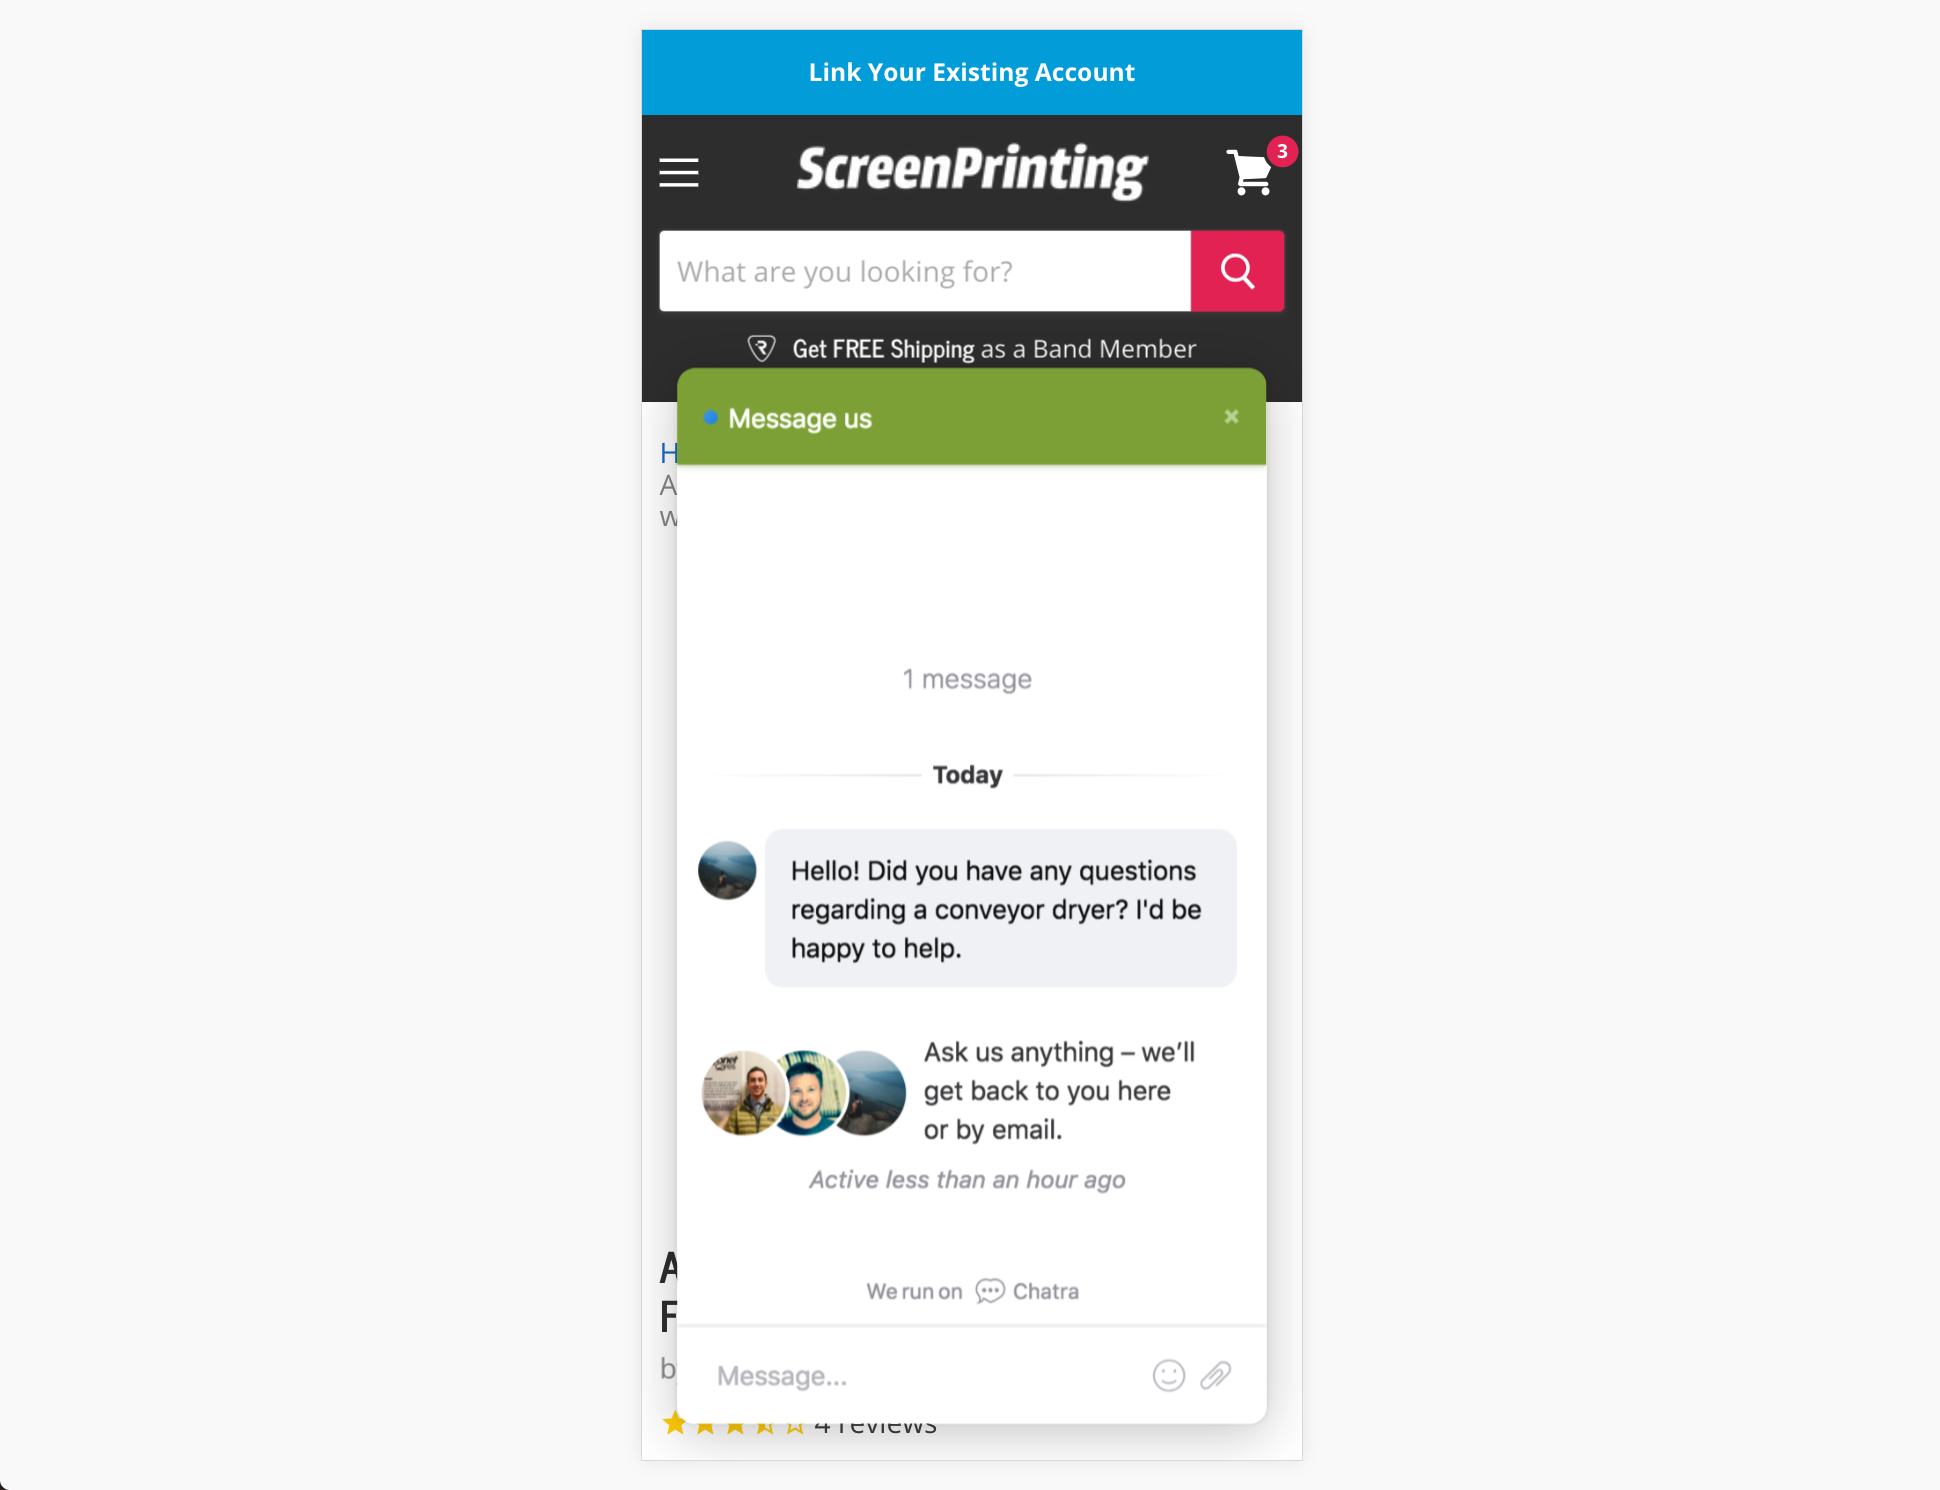This screenshot has width=1940, height=1490.
Task: Click the shopping cart icon
Action: pyautogui.click(x=1252, y=174)
